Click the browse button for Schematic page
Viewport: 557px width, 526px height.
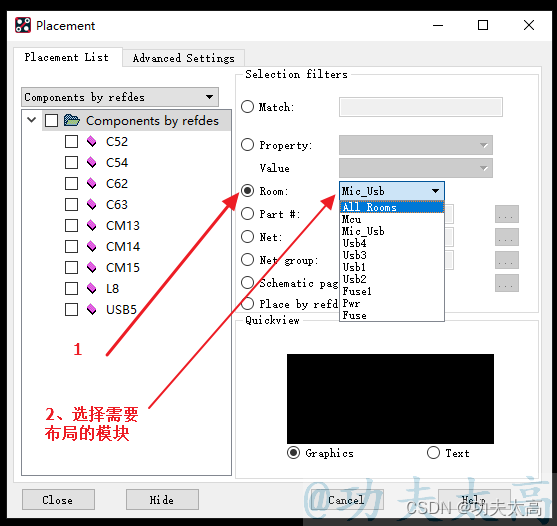(x=507, y=283)
